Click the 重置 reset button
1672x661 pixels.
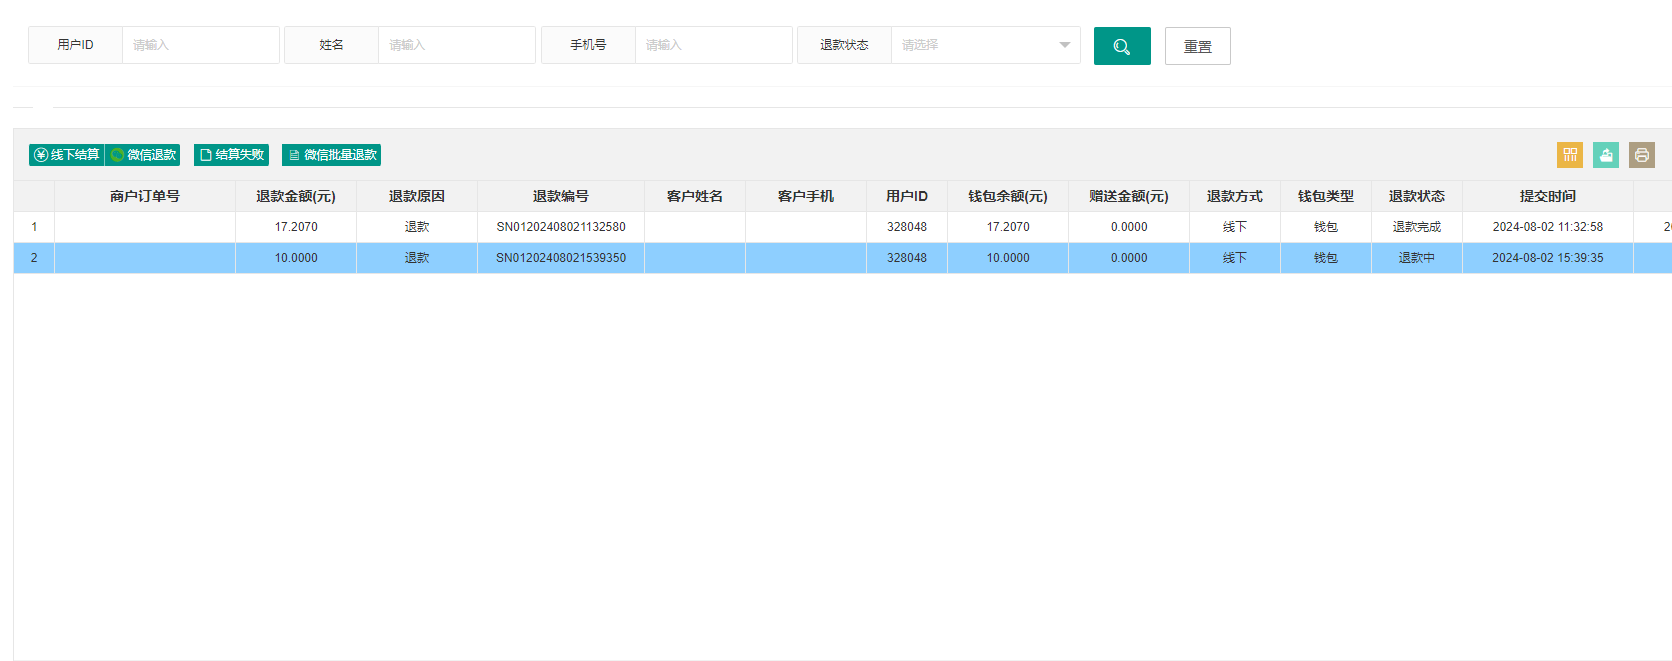pyautogui.click(x=1198, y=46)
